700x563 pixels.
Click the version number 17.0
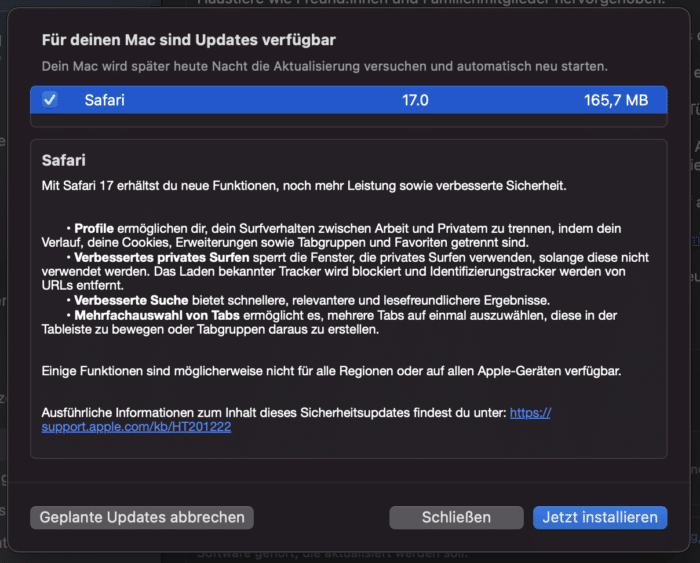coord(415,100)
